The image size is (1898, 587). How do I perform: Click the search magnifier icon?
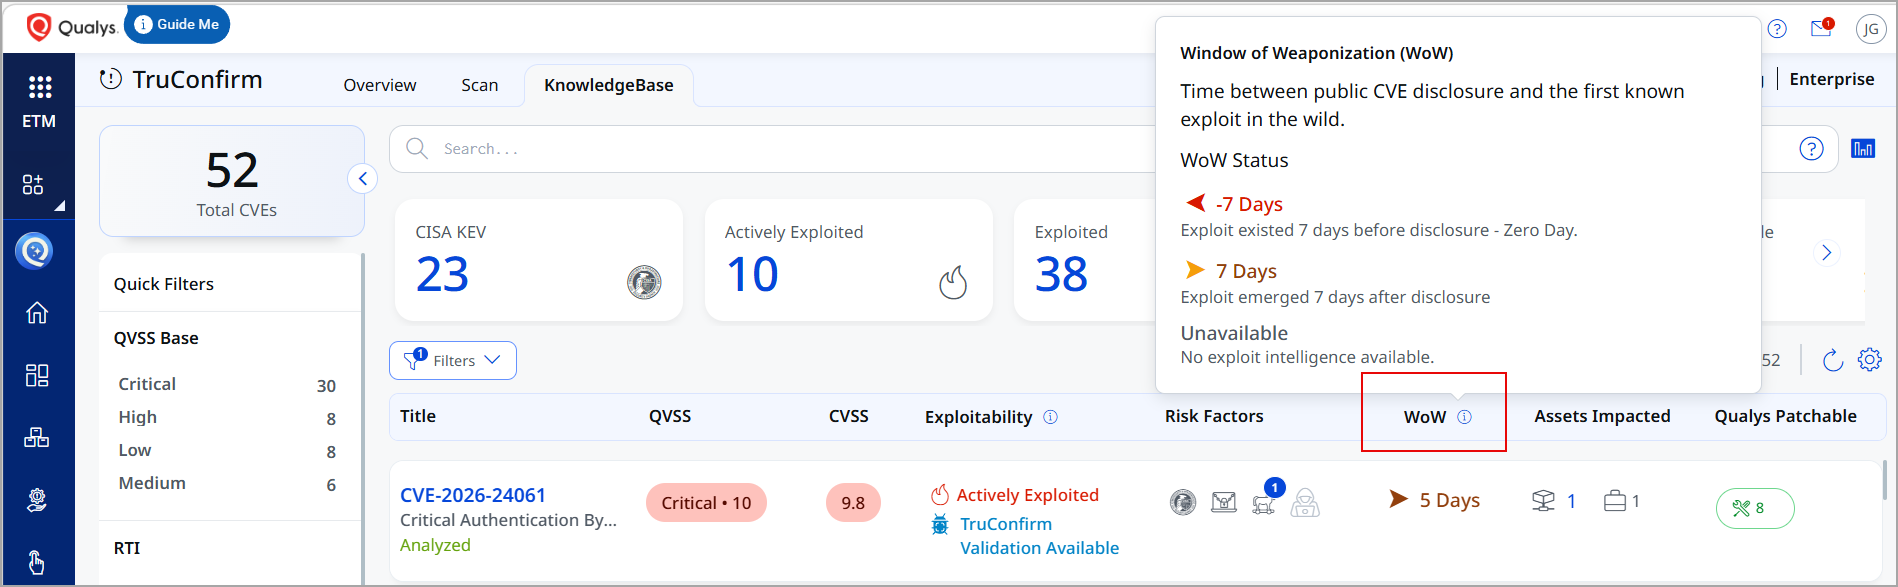[x=417, y=149]
